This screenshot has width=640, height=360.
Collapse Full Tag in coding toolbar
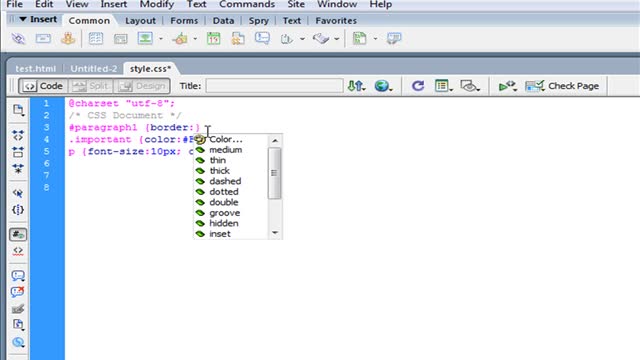(18, 135)
